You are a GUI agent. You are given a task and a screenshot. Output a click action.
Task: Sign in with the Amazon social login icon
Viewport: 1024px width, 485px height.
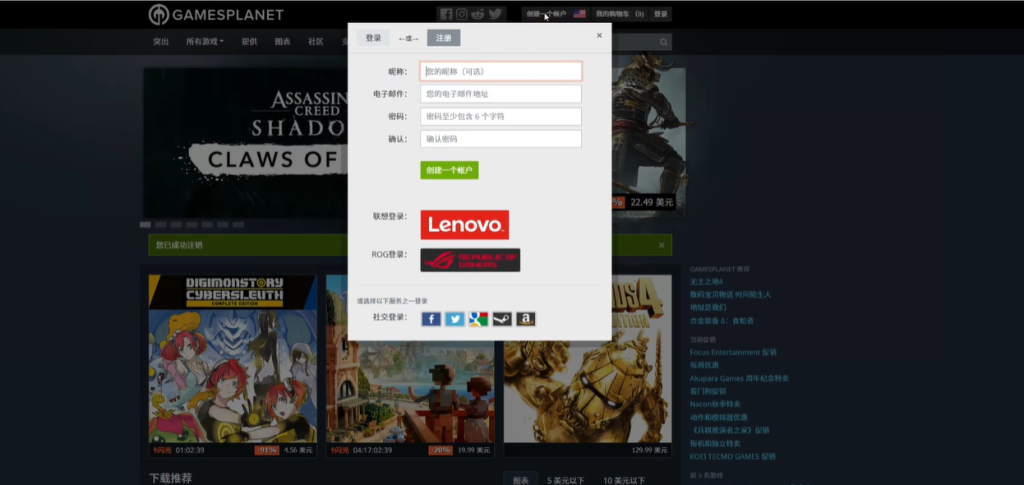tap(526, 319)
